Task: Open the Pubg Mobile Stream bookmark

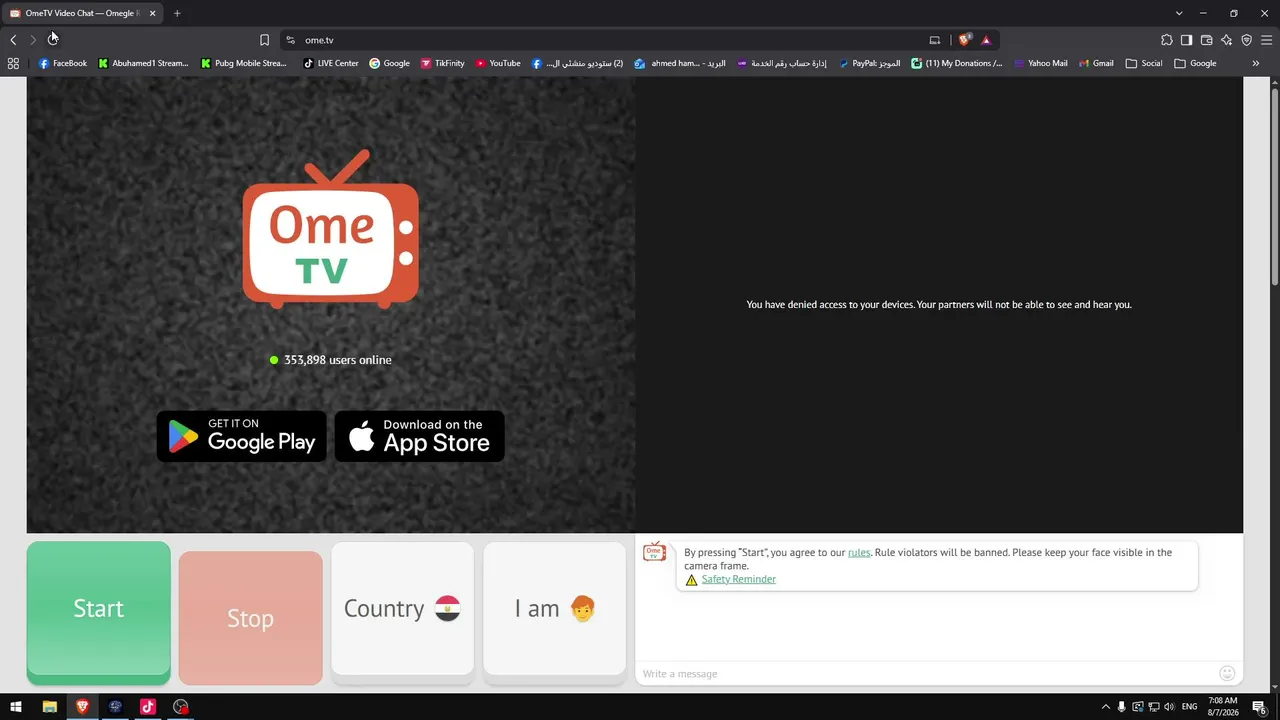Action: pyautogui.click(x=244, y=63)
